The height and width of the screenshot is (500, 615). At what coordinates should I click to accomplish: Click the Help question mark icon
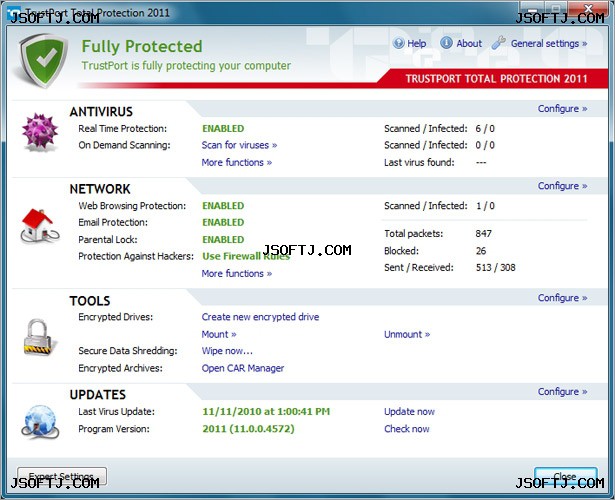point(398,43)
